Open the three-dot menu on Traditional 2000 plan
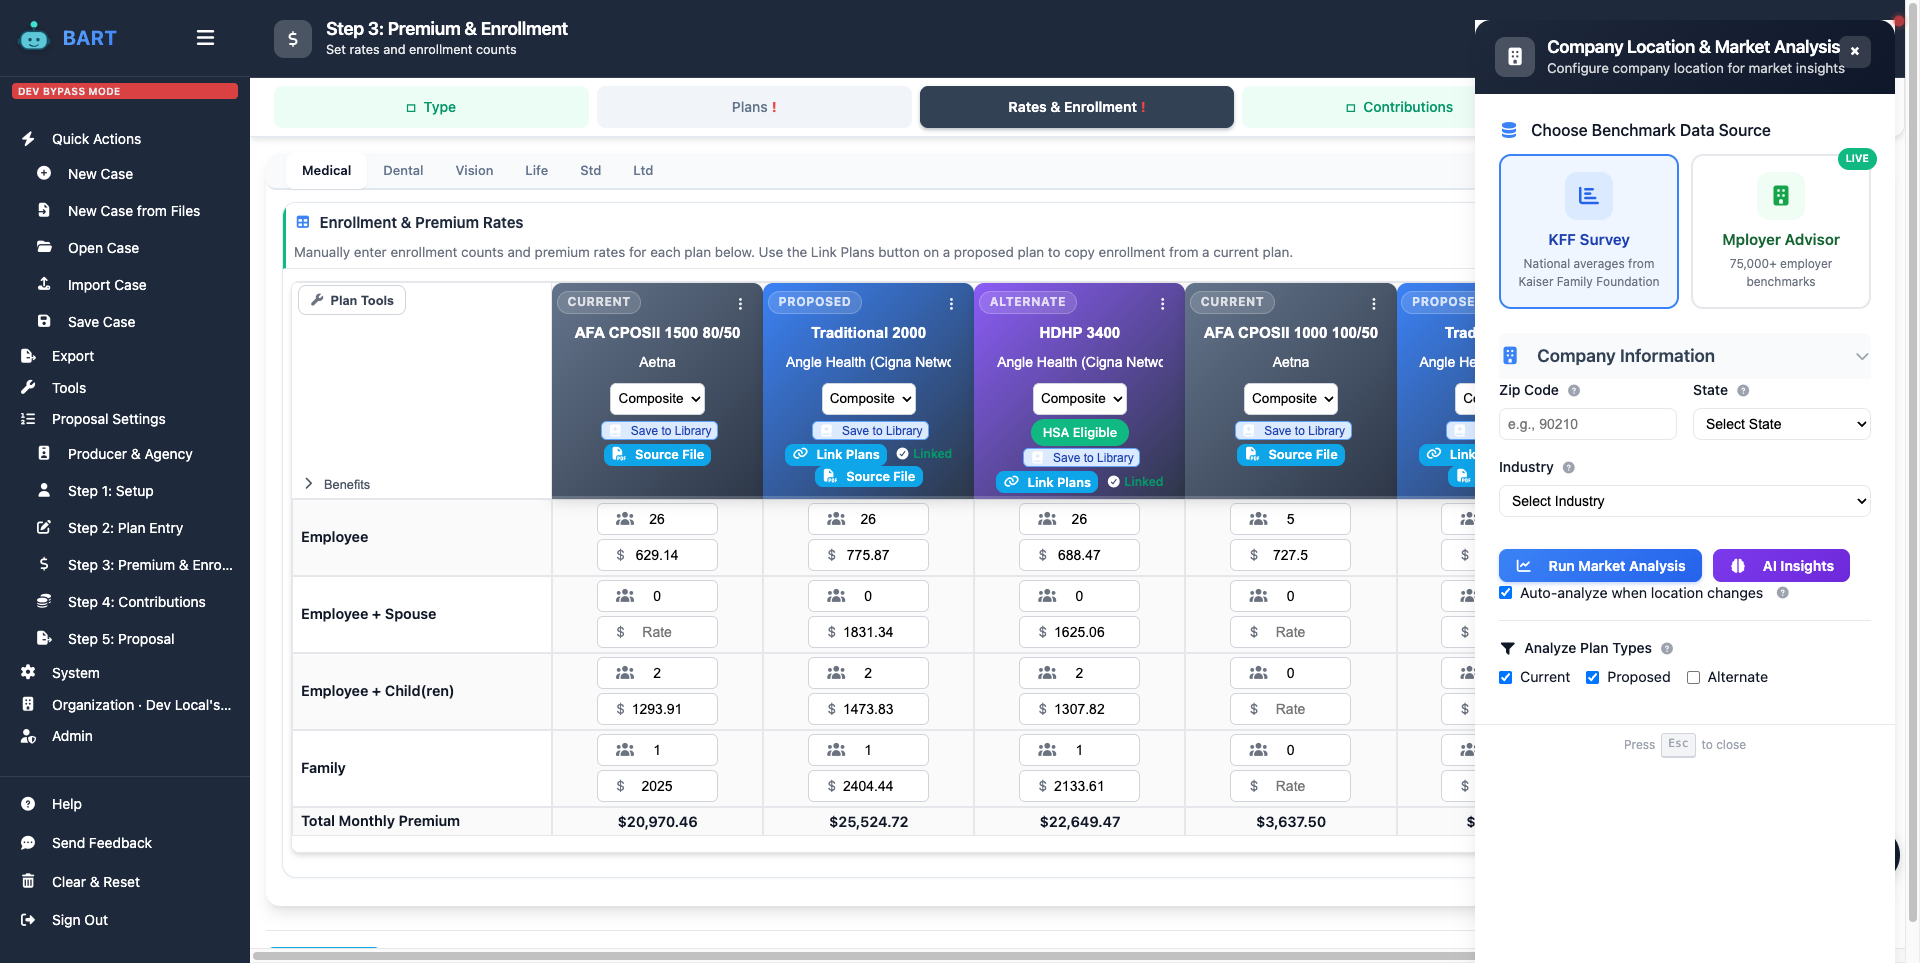This screenshot has width=1920, height=963. pyautogui.click(x=951, y=302)
